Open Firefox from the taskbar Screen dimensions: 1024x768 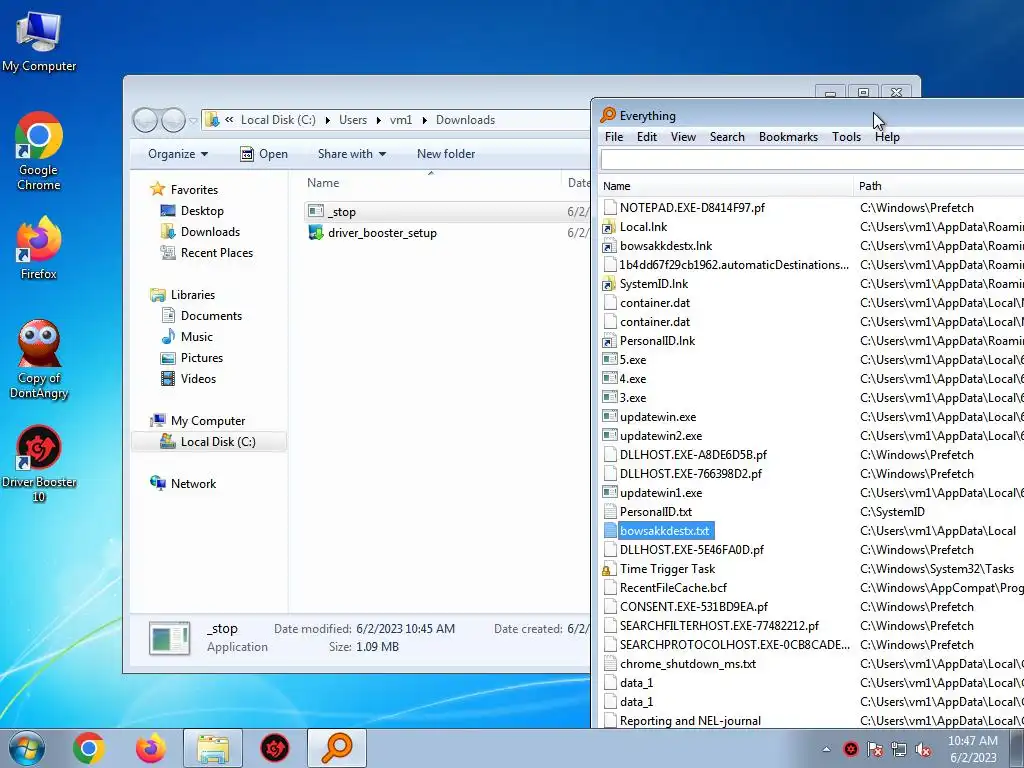[x=150, y=748]
